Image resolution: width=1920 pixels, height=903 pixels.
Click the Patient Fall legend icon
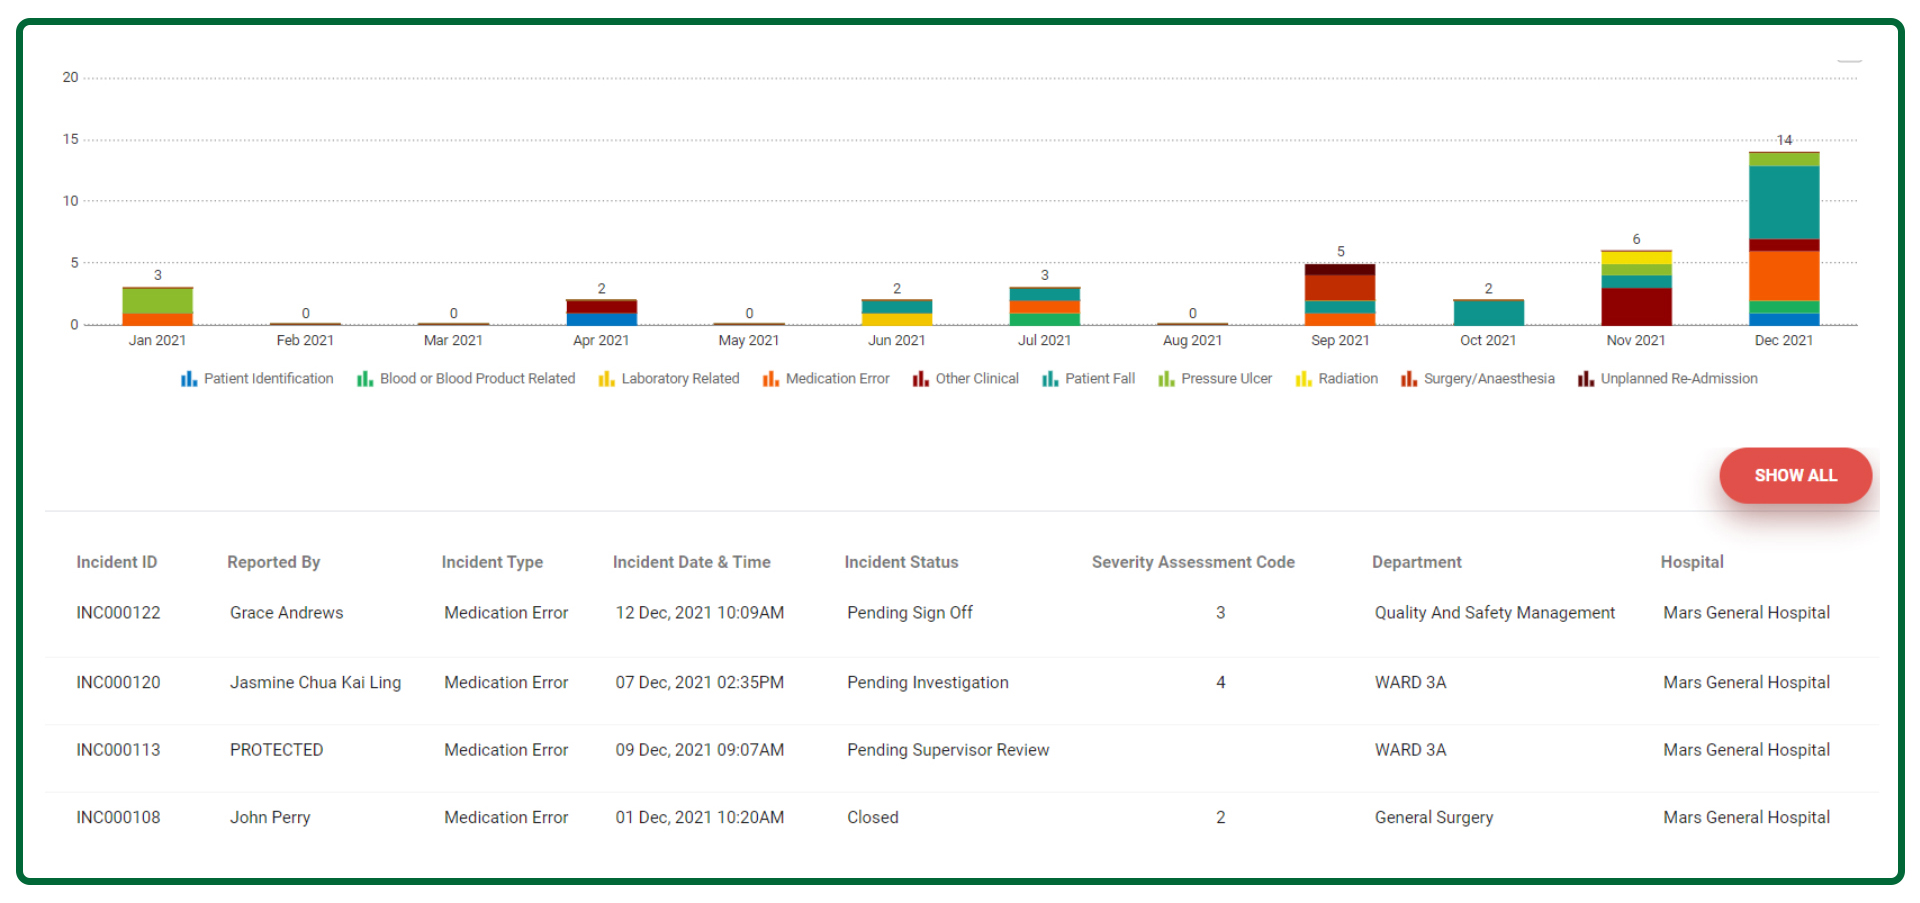click(x=1050, y=379)
